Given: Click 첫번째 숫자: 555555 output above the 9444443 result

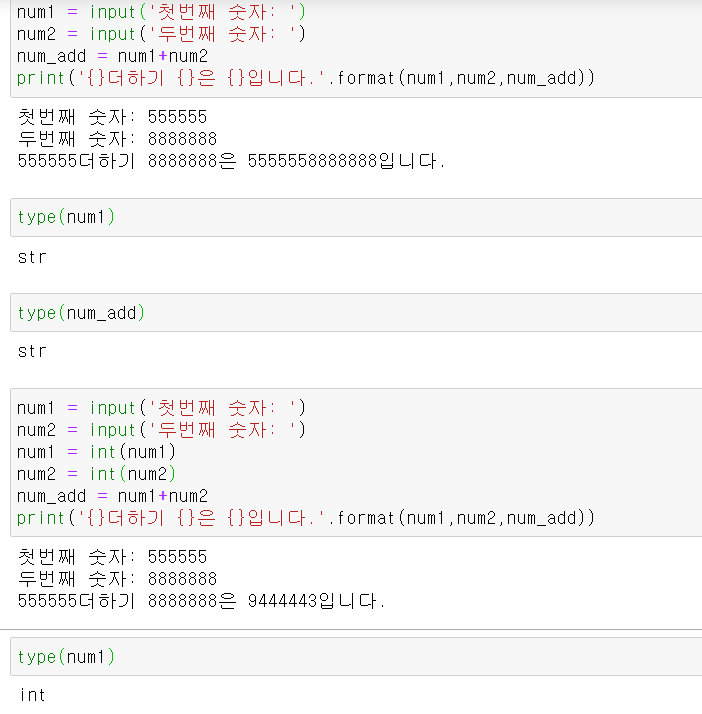Looking at the screenshot, I should 112,557.
